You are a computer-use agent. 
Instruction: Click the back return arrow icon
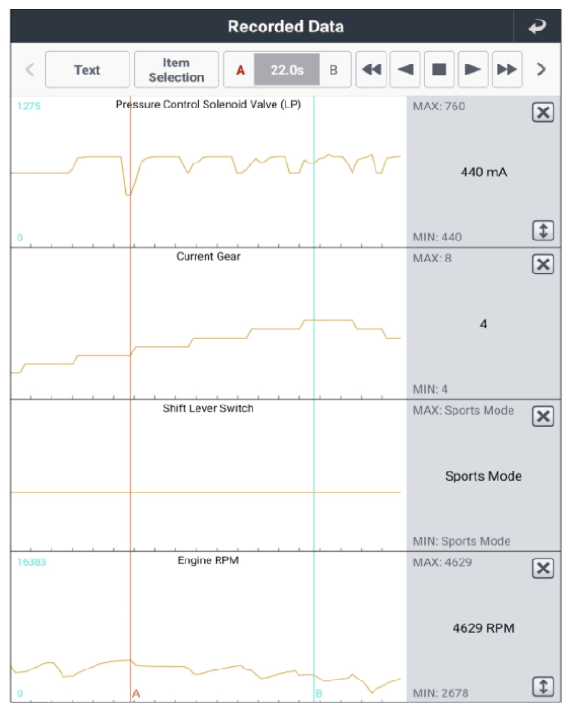click(x=537, y=27)
